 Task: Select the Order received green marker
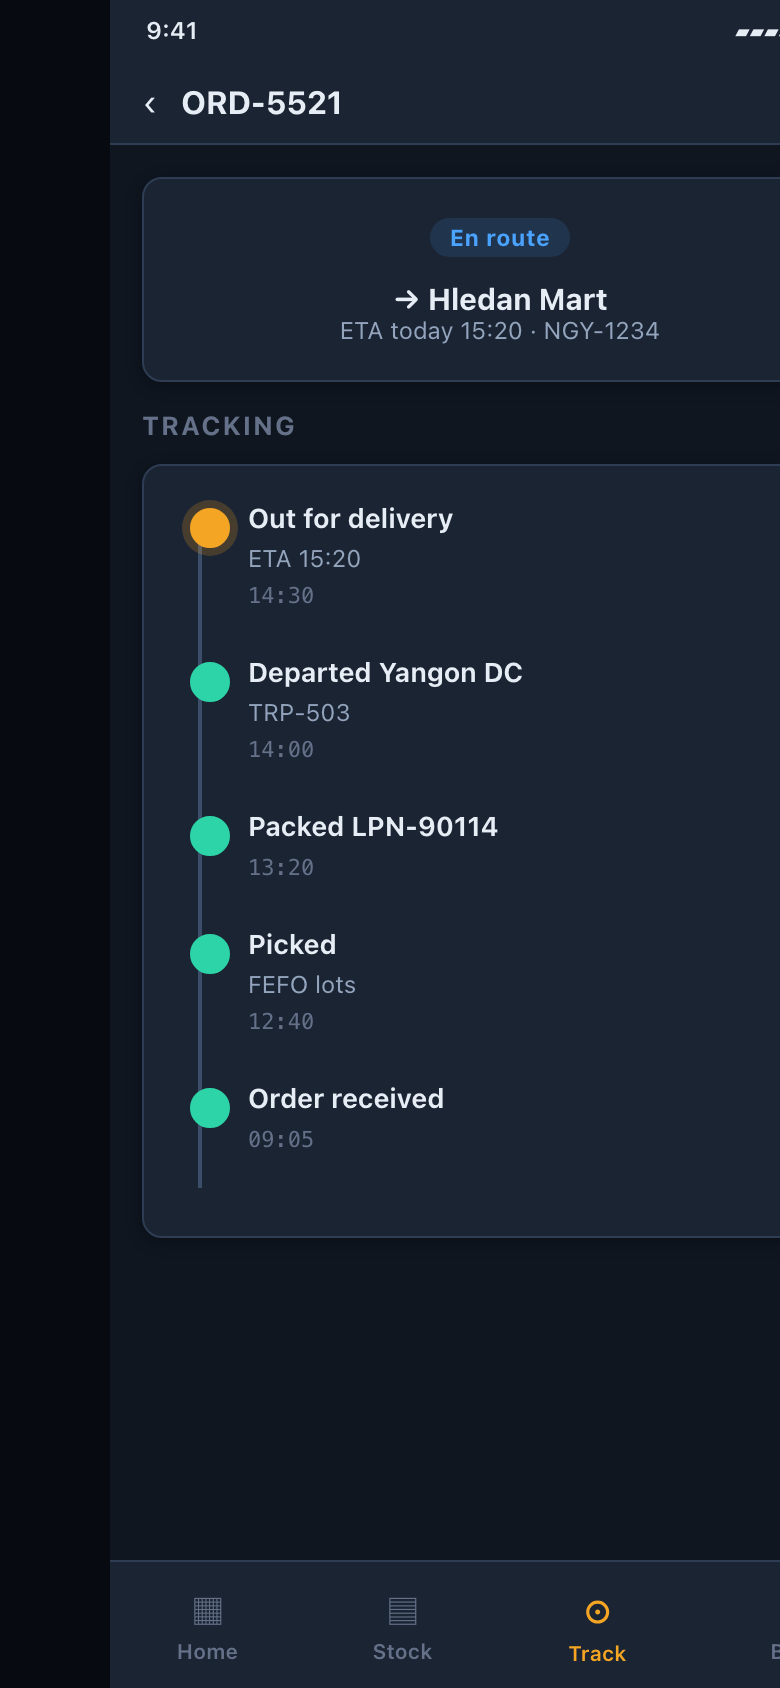pyautogui.click(x=210, y=1108)
